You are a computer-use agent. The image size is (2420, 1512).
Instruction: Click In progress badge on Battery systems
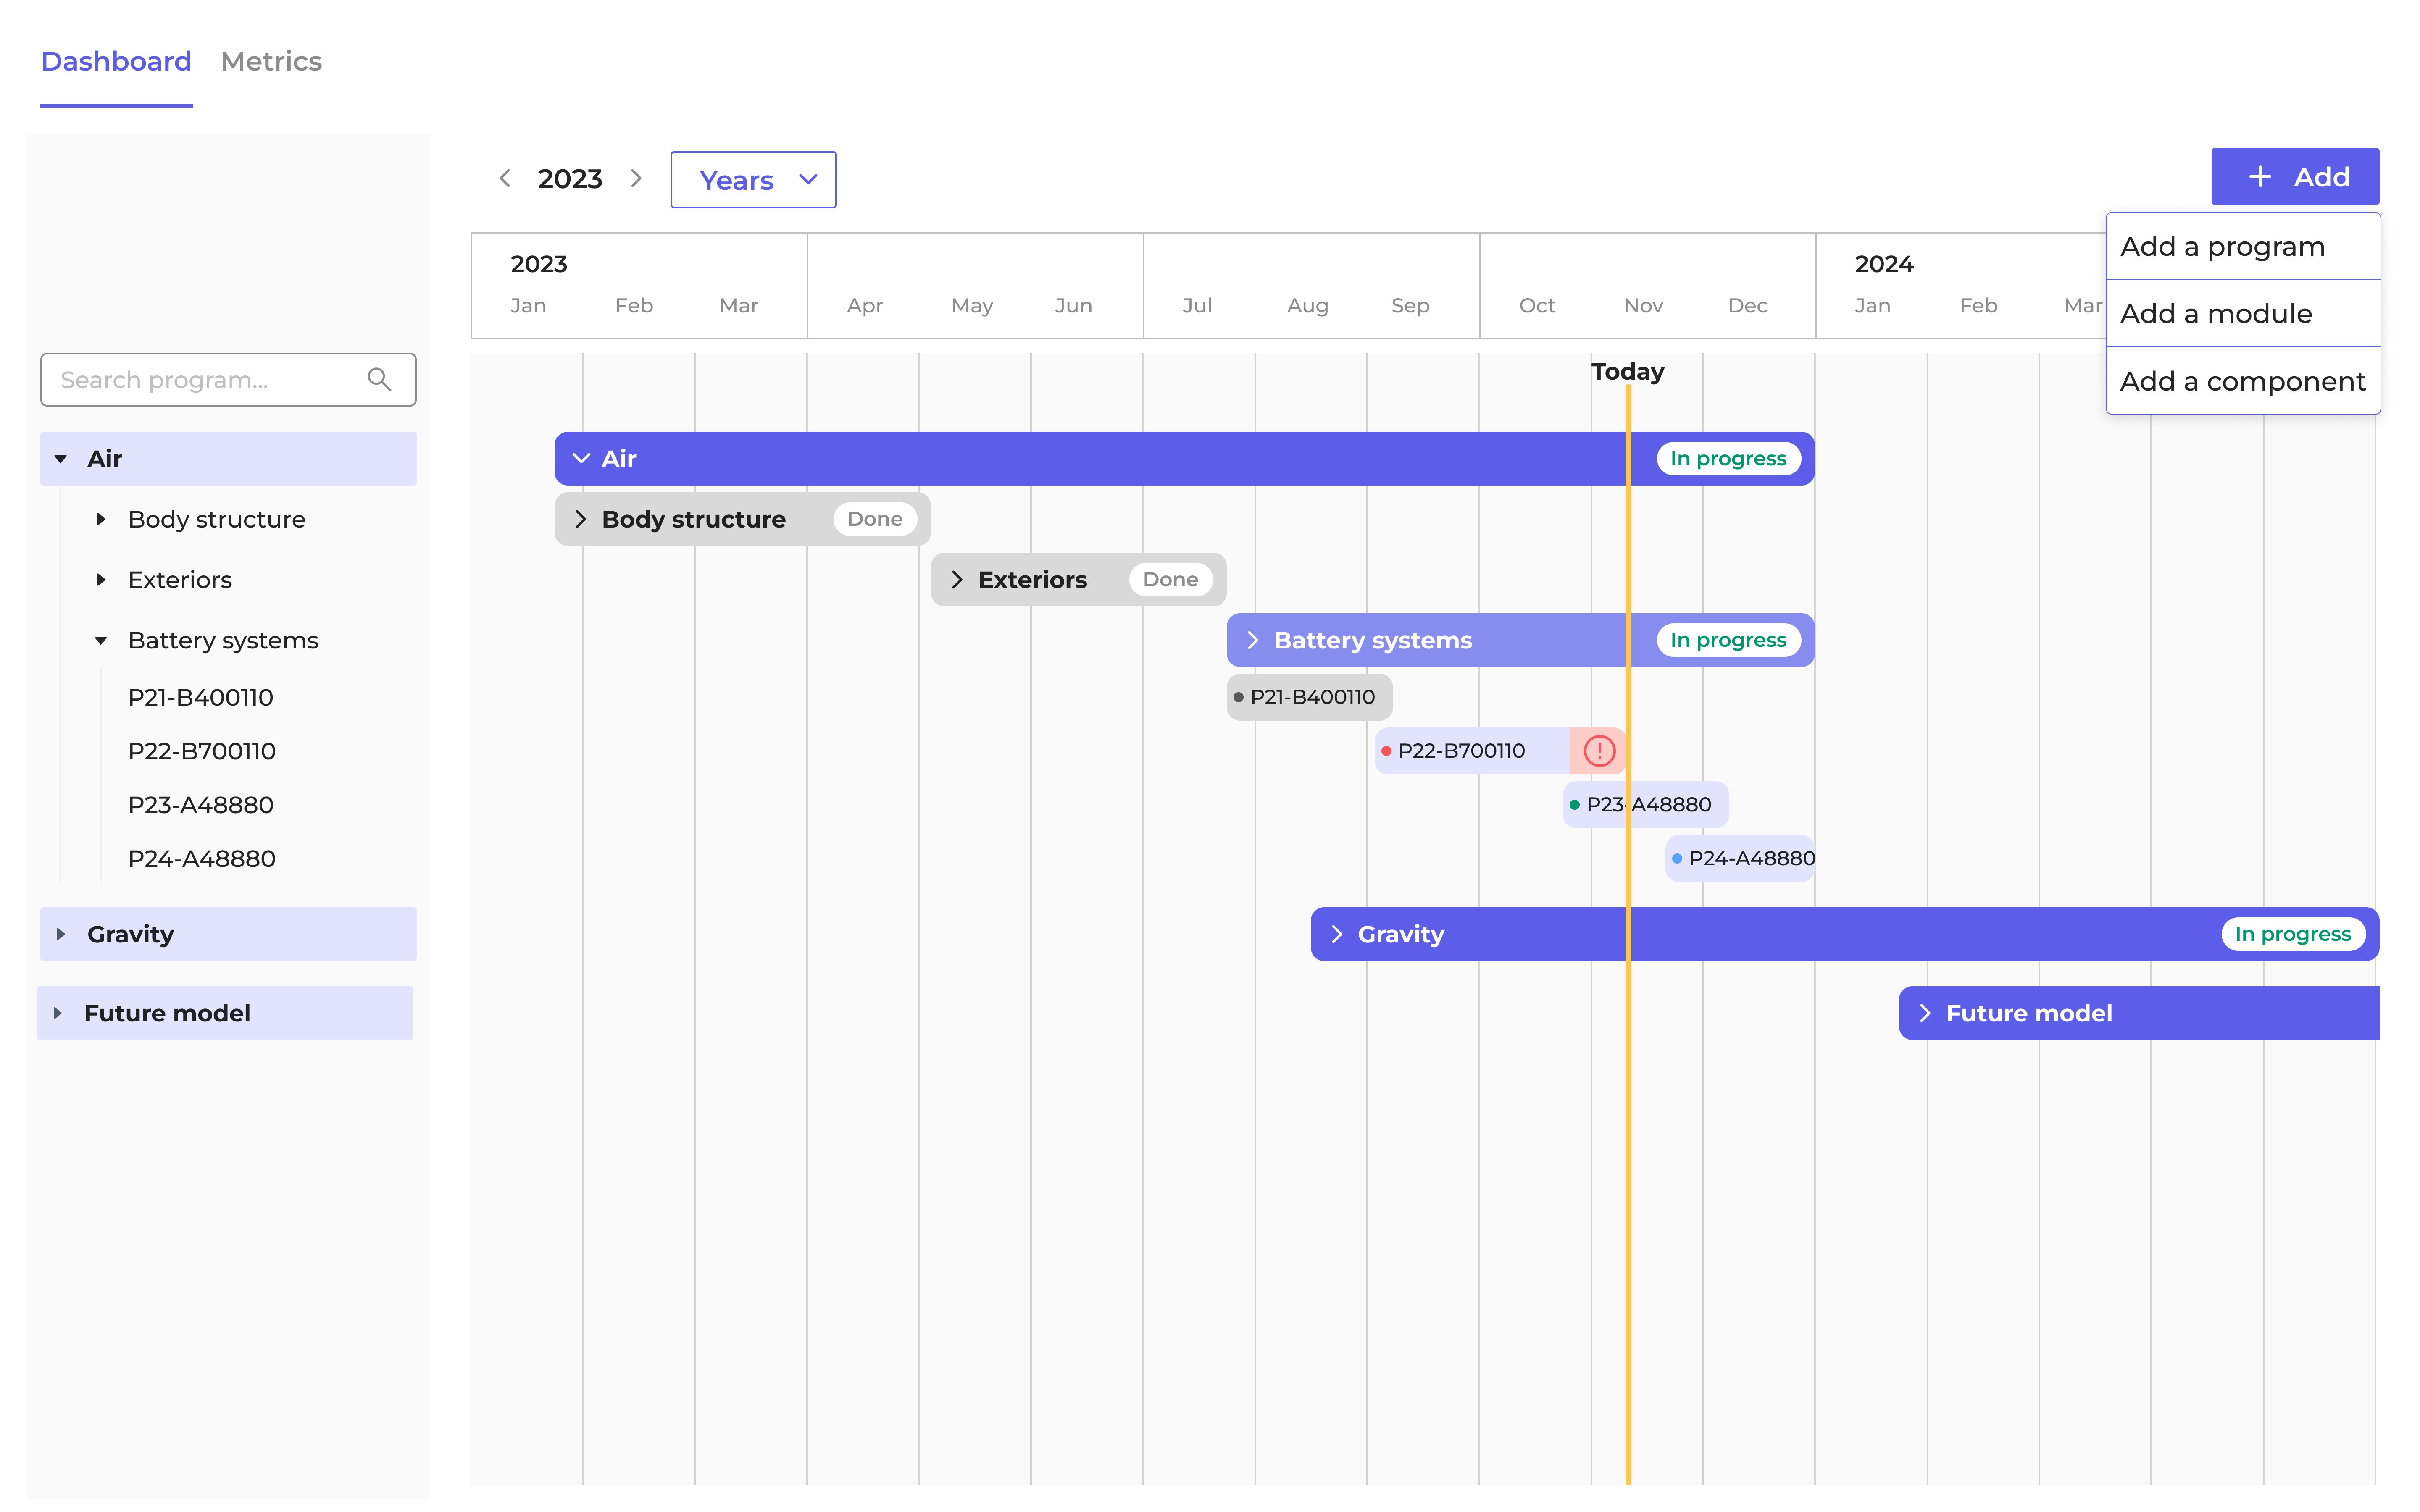1728,640
